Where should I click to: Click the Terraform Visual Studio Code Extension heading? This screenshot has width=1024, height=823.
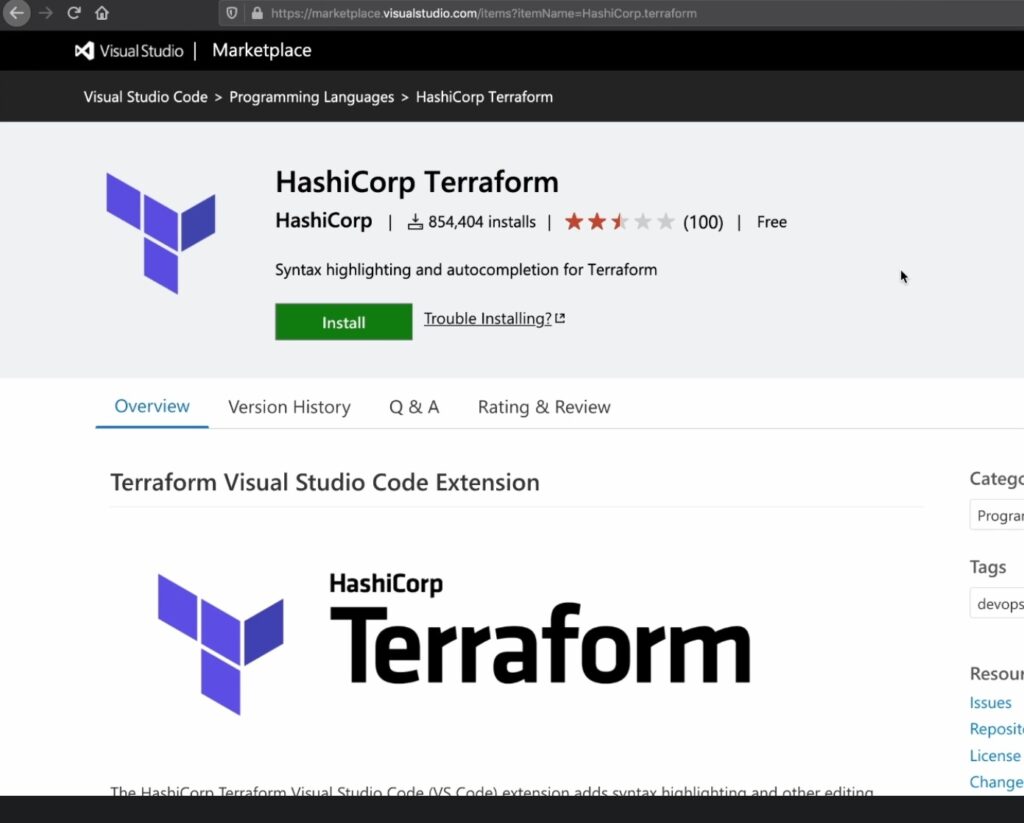pyautogui.click(x=325, y=483)
